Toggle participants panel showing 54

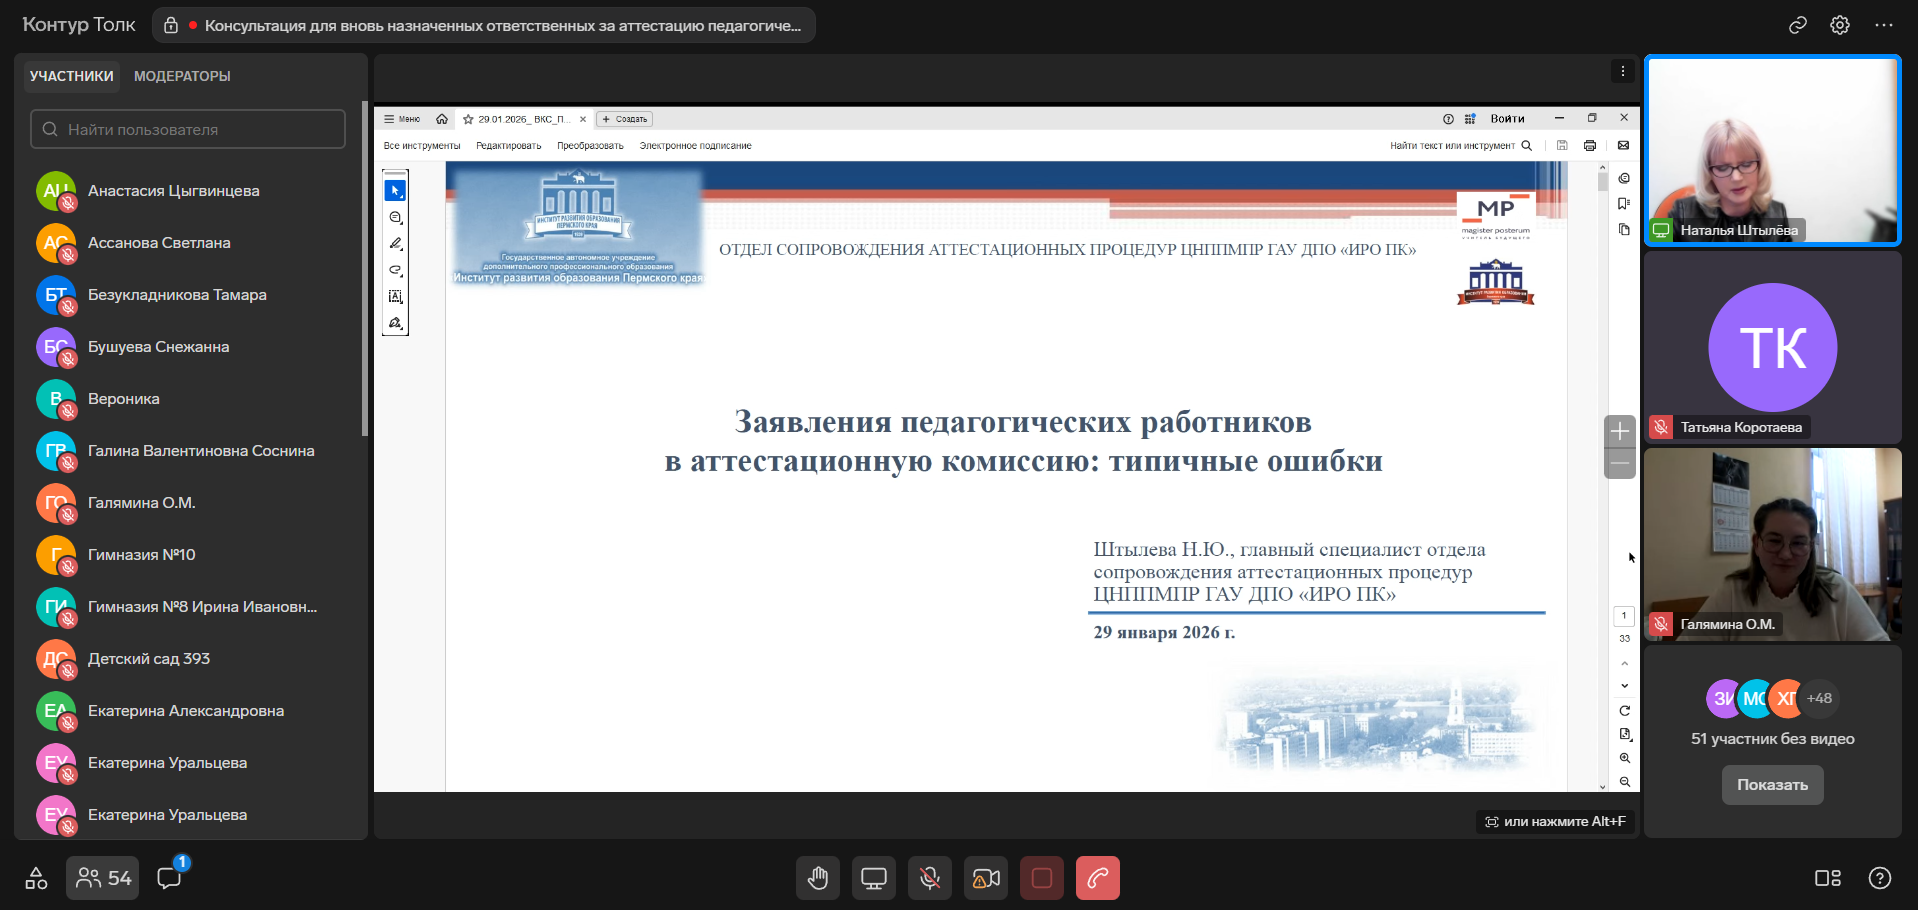(103, 878)
